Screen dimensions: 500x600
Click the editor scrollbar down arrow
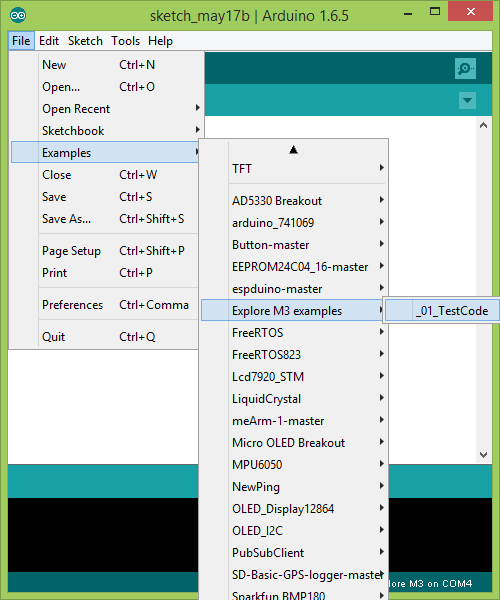pos(484,455)
